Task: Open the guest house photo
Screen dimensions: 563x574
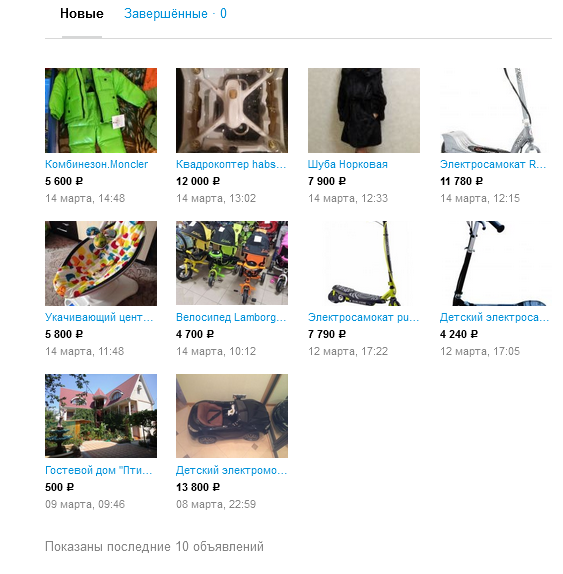Action: pyautogui.click(x=101, y=416)
